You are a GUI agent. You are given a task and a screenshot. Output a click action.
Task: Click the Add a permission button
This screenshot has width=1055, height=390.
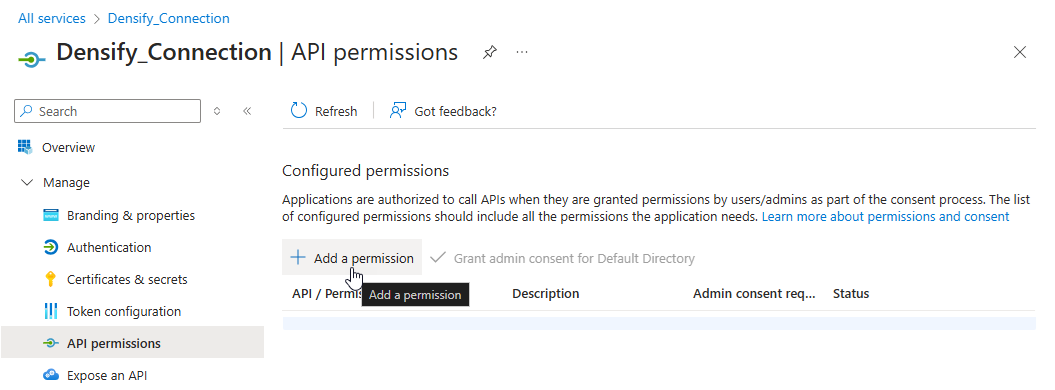pyautogui.click(x=352, y=258)
